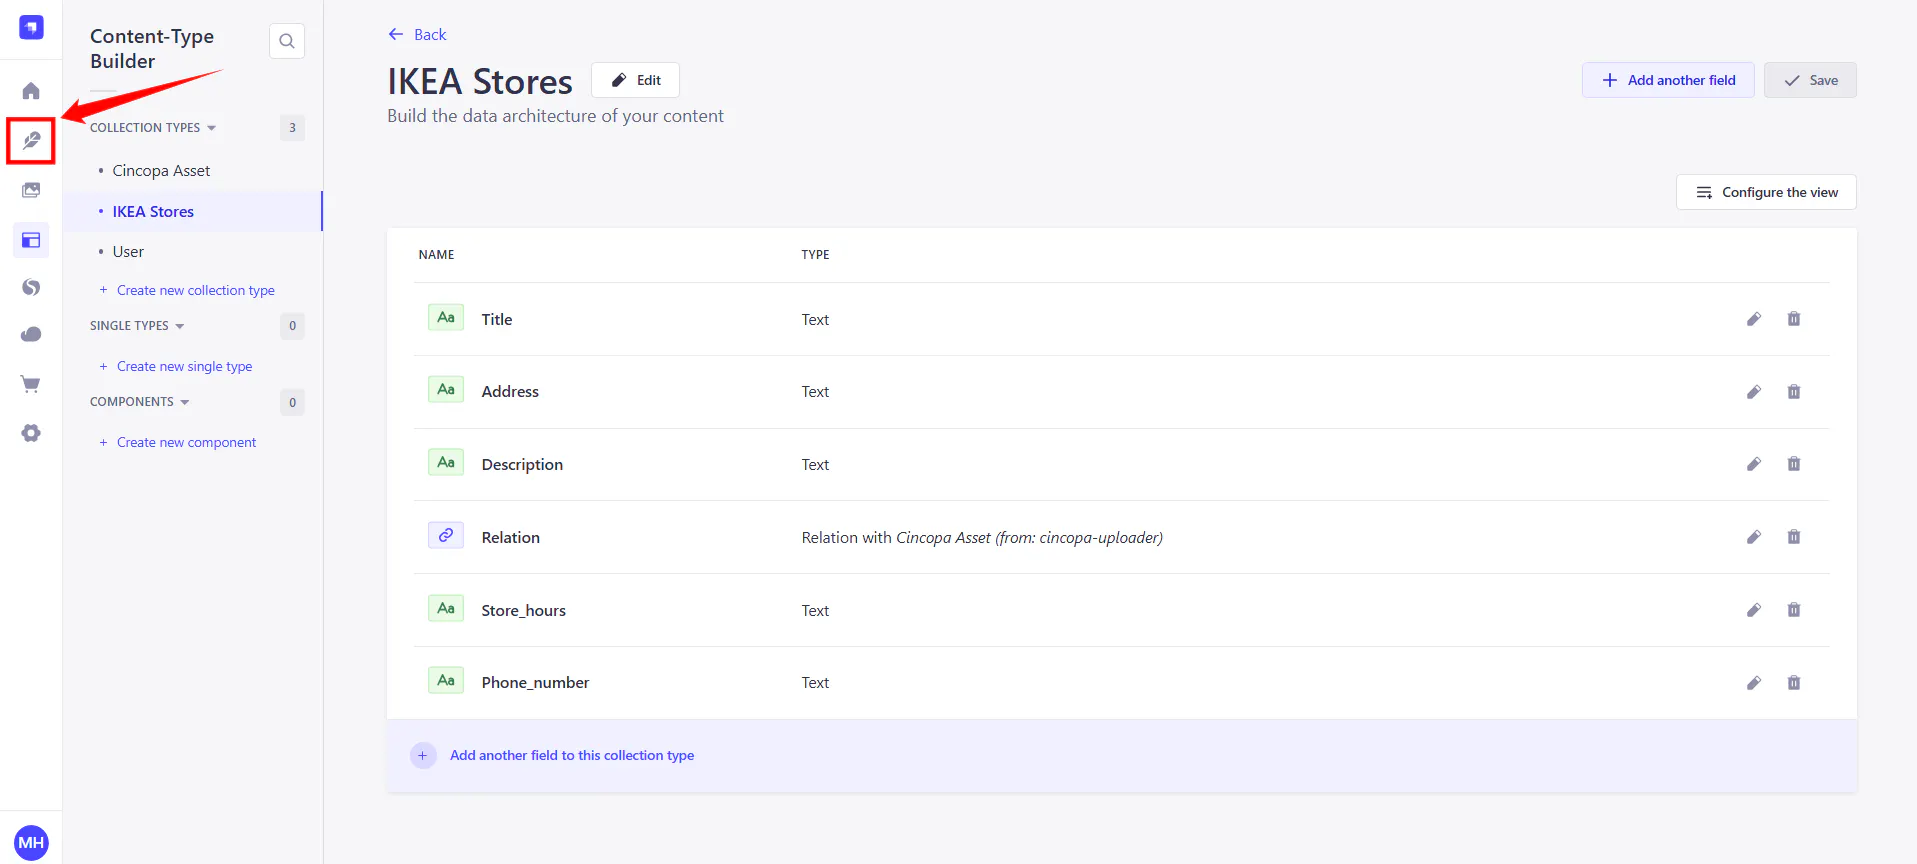This screenshot has height=864, width=1917.
Task: Select User collection type
Action: (128, 252)
